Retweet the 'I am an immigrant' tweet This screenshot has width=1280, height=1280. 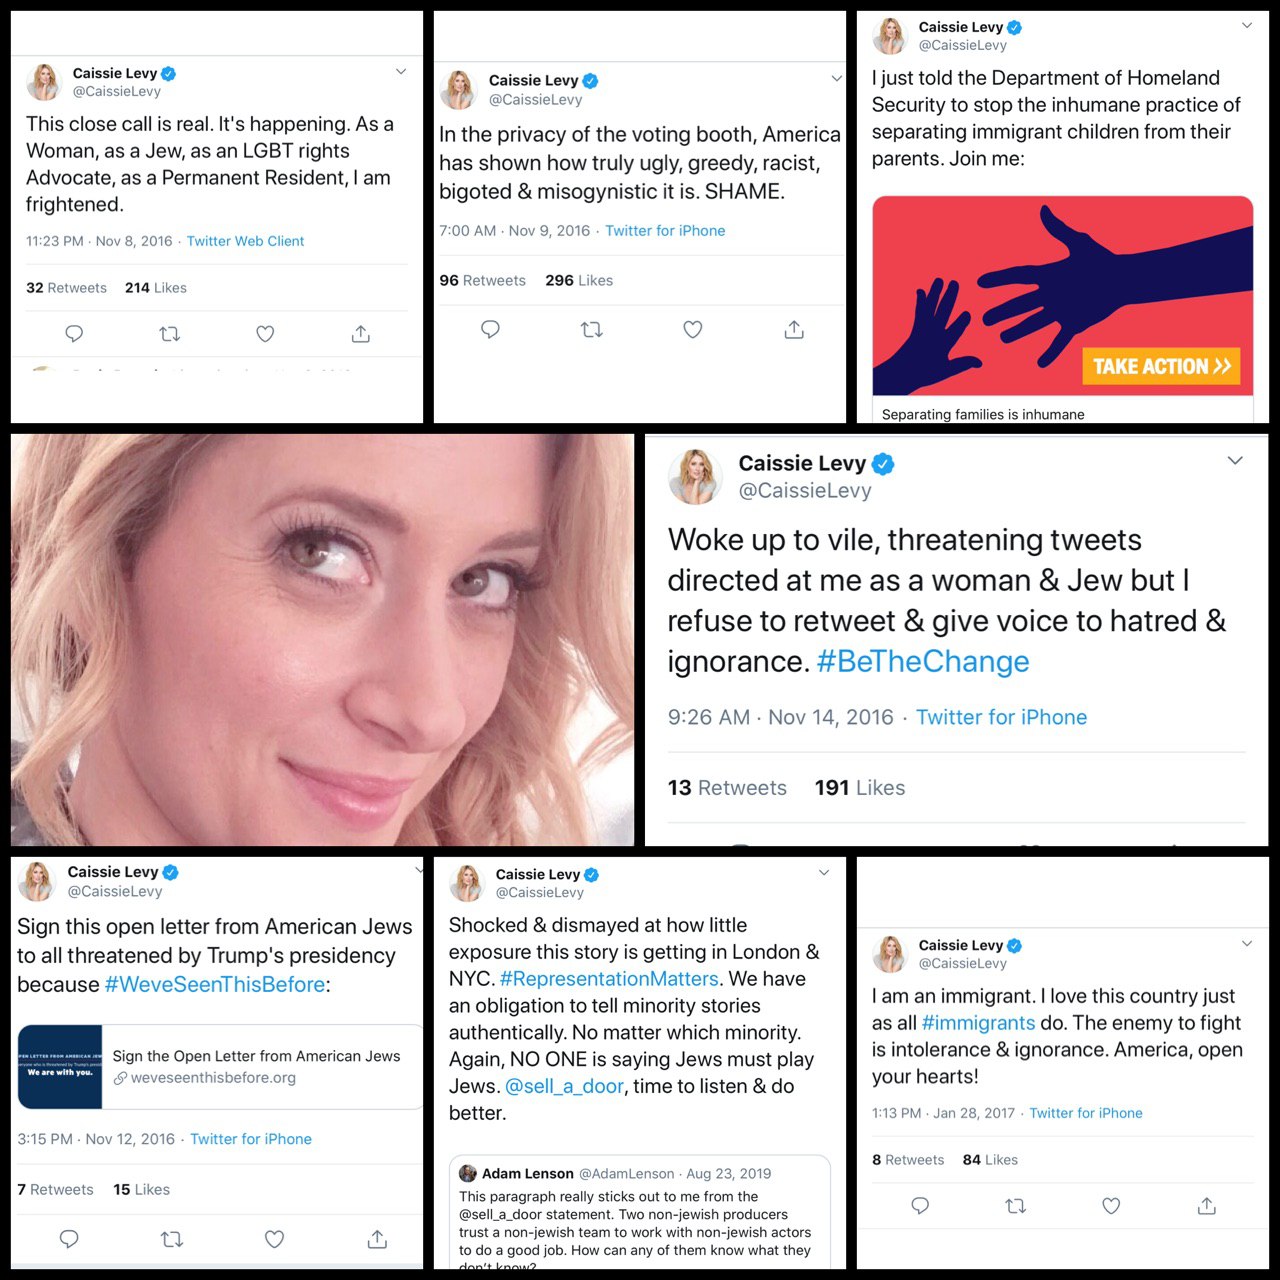coord(1016,1206)
